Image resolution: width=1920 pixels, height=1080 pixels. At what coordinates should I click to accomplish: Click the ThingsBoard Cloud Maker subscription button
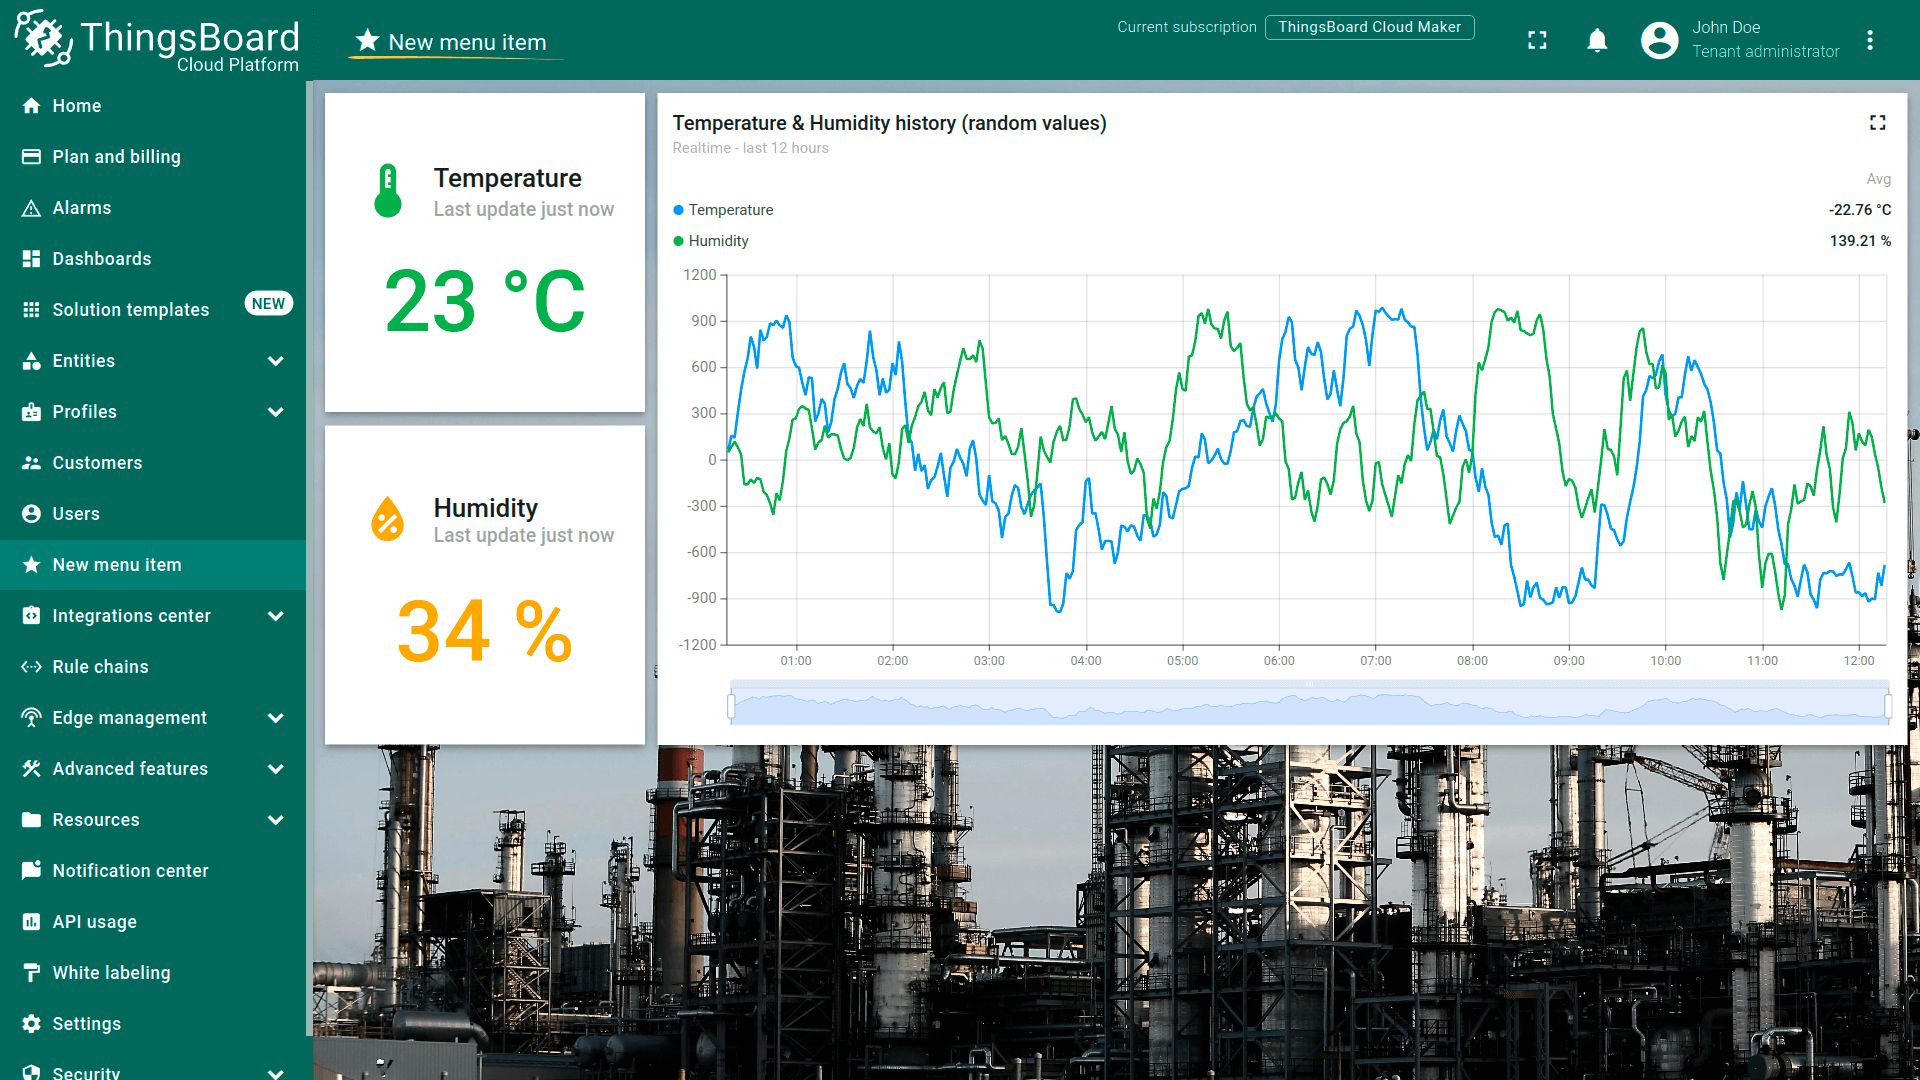pyautogui.click(x=1369, y=27)
